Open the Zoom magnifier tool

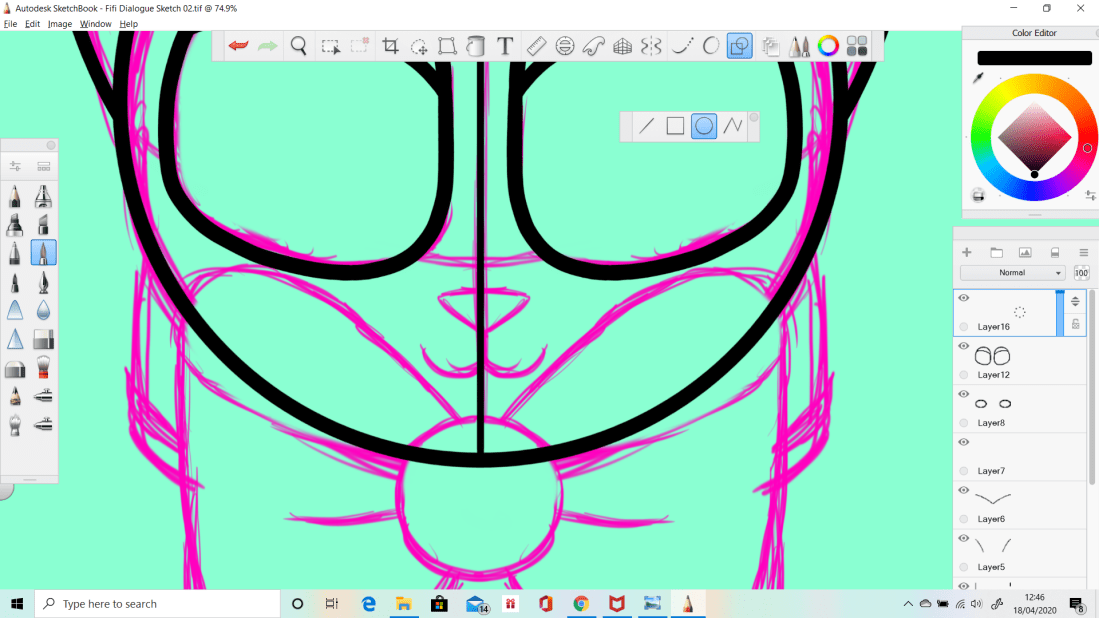point(299,46)
